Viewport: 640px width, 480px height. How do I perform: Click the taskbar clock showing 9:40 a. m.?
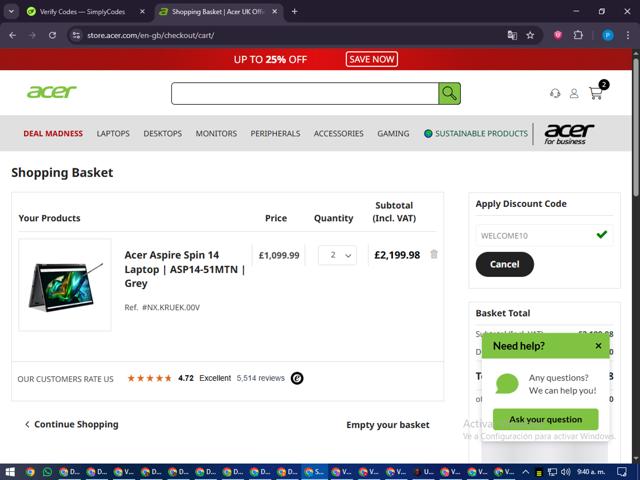591,472
